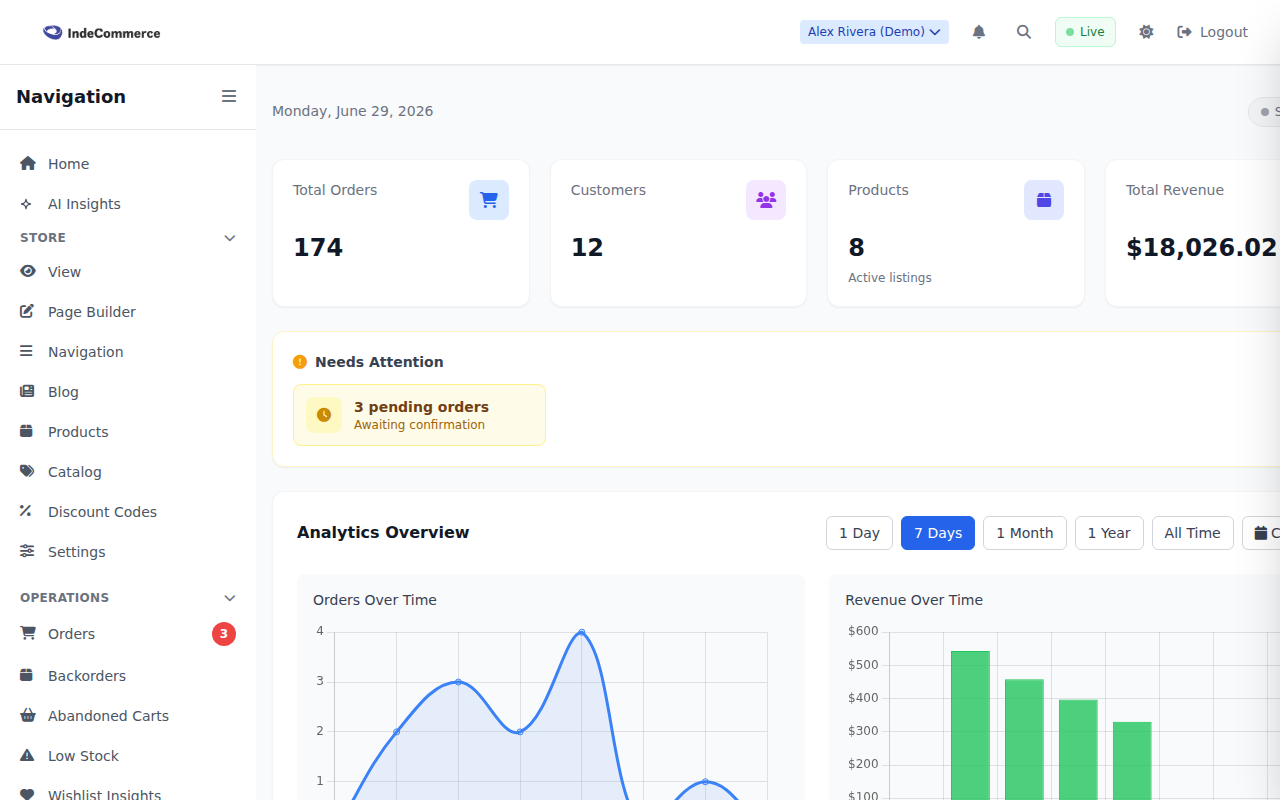Click the tallest green revenue bar
The image size is (1280, 800).
(x=970, y=725)
